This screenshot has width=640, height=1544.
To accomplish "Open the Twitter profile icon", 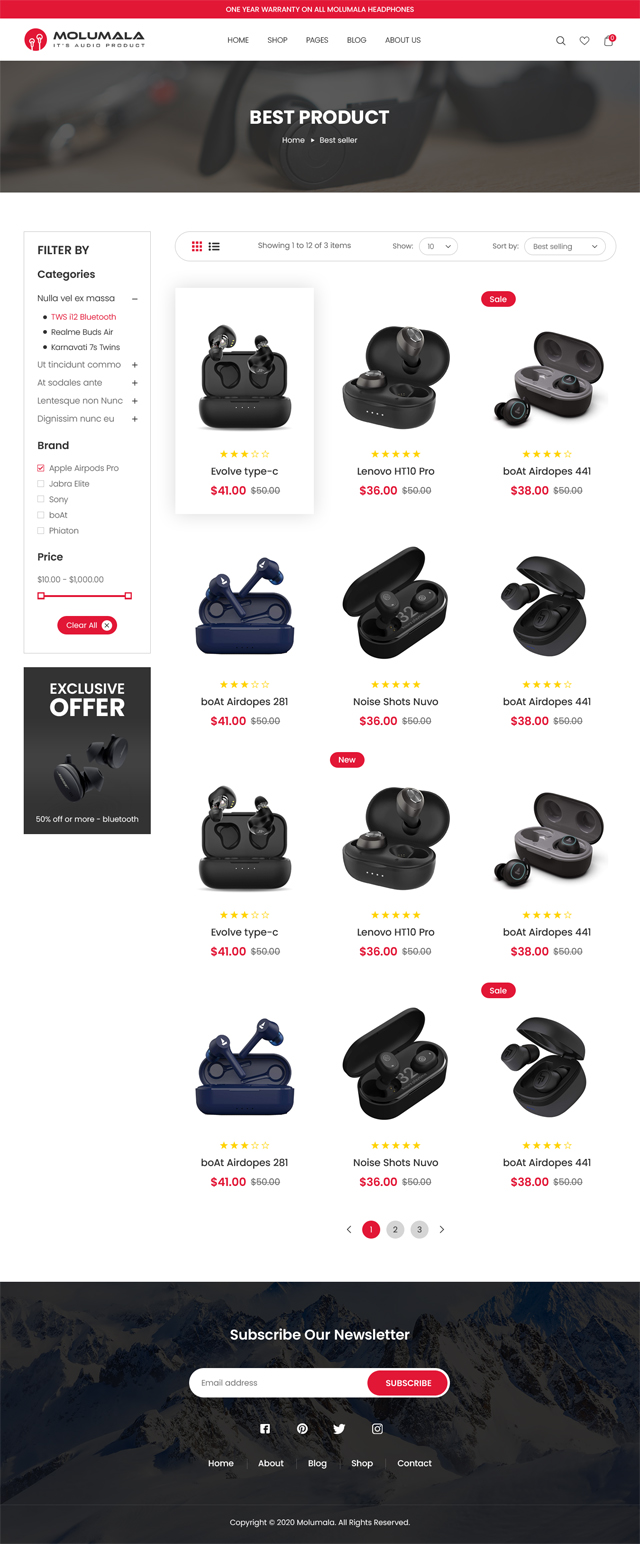I will pyautogui.click(x=339, y=1429).
